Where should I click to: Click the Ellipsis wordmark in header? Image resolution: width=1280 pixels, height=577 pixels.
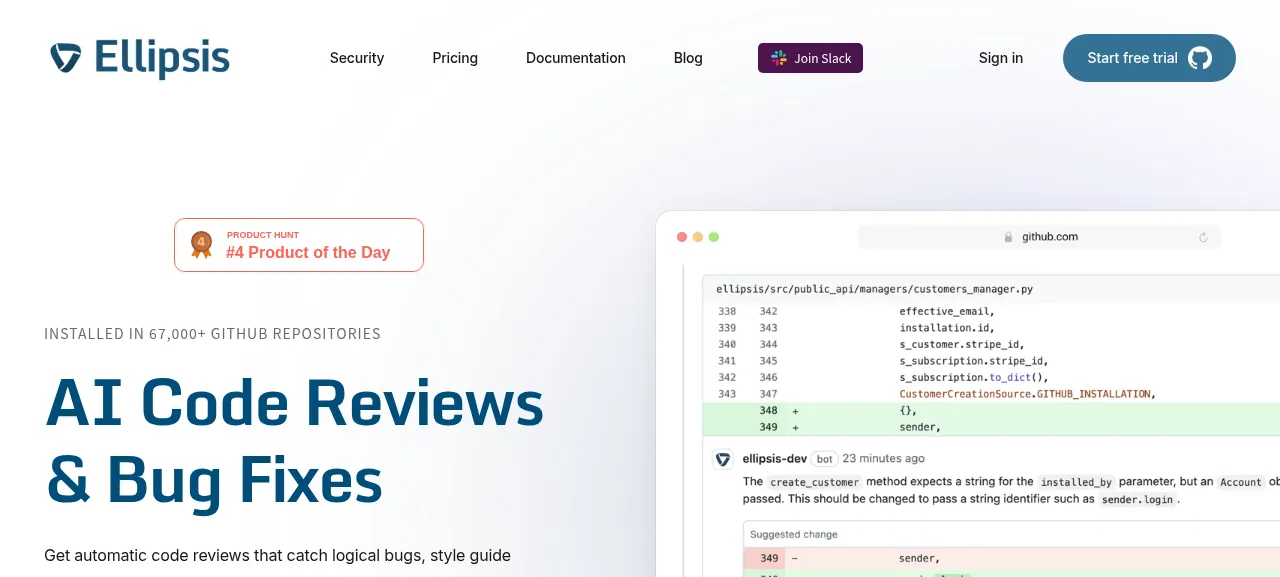click(x=162, y=59)
